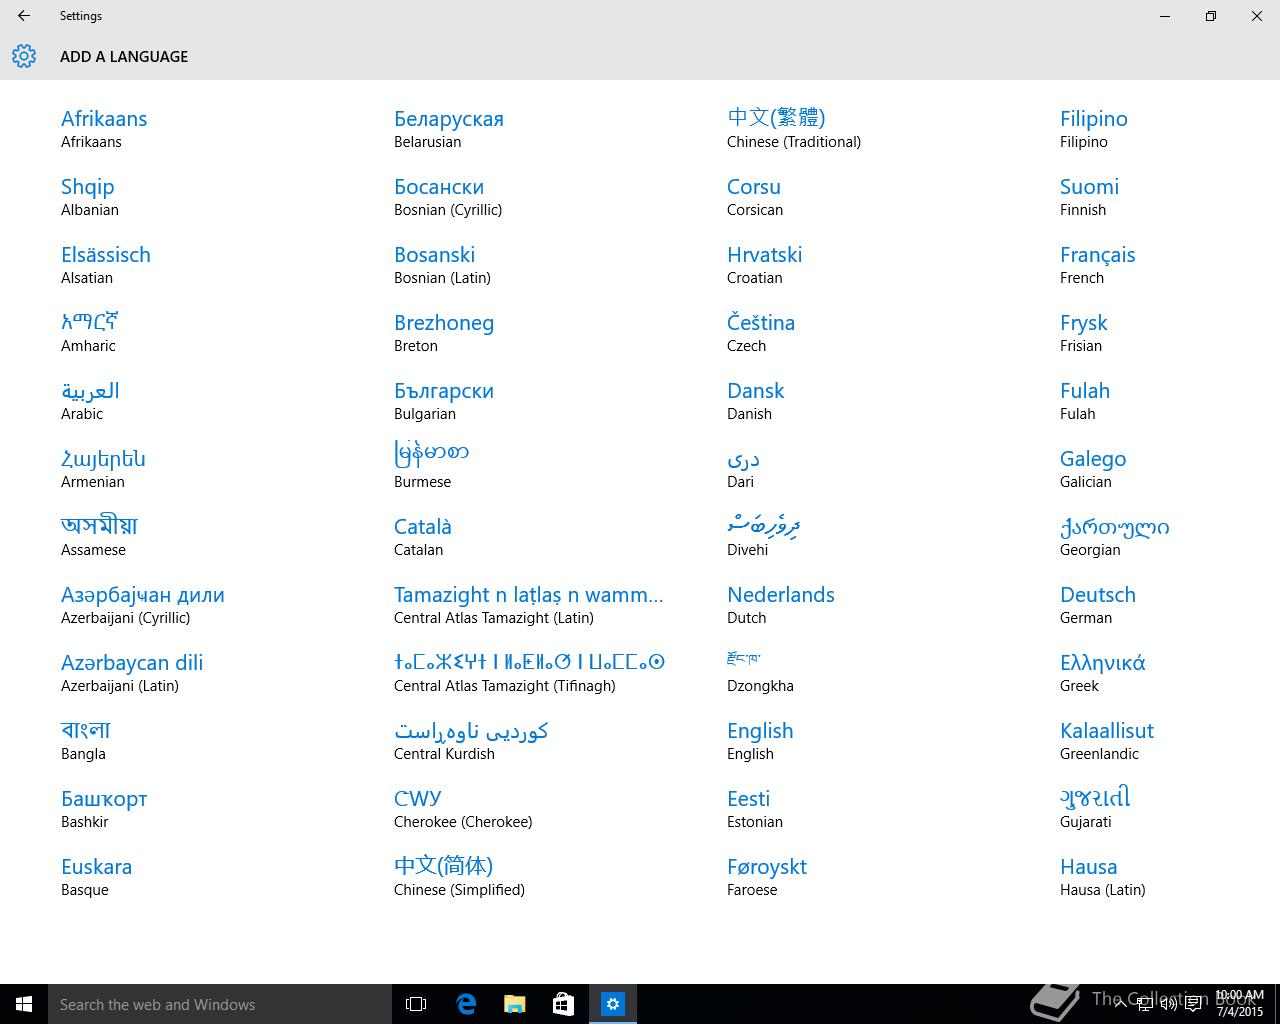This screenshot has height=1024, width=1280.
Task: Pick Chinese (Simplified) language
Action: [x=459, y=877]
